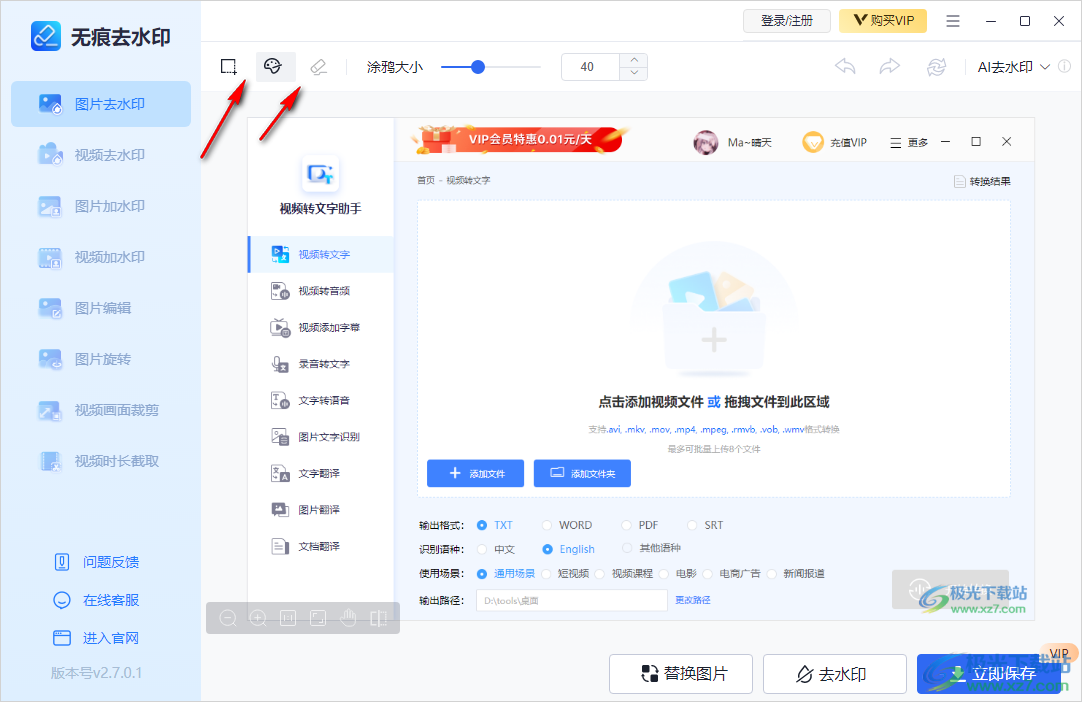The width and height of the screenshot is (1082, 702).
Task: Click the zoom in magnifier icon
Action: click(258, 618)
